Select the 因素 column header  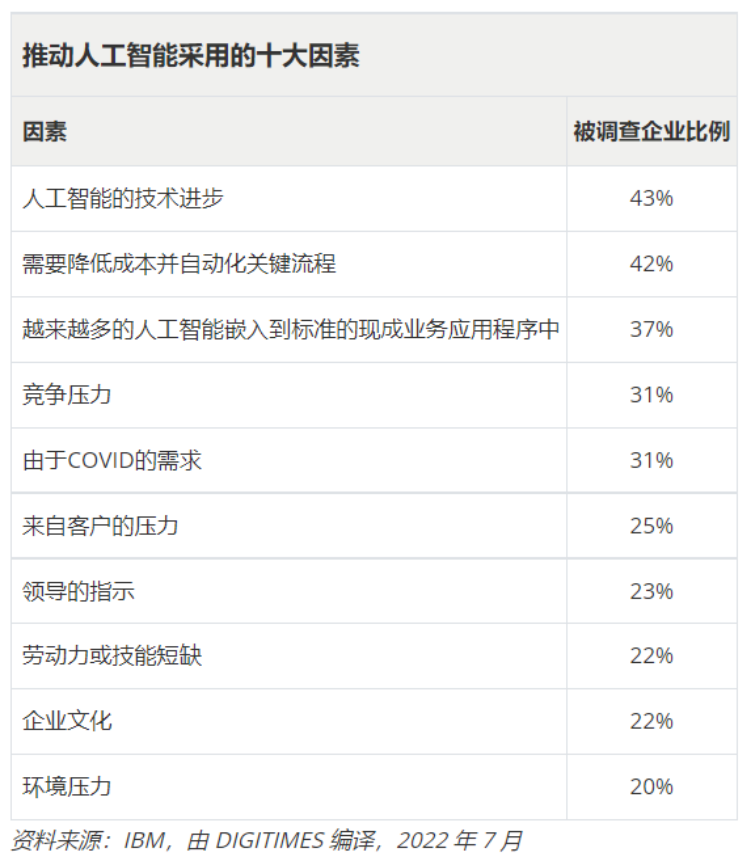coord(45,131)
